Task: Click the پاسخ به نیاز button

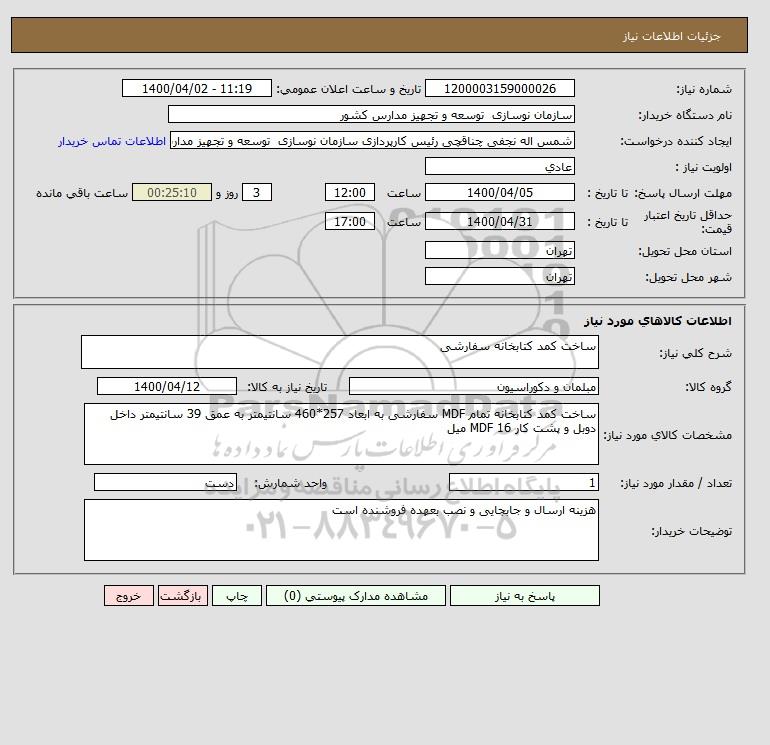Action: click(x=524, y=596)
